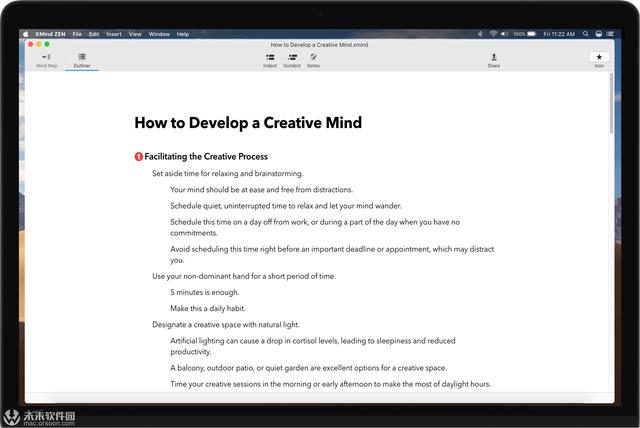This screenshot has width=640, height=428.
Task: Click the Bluetooth icon in menu bar
Action: [480, 34]
